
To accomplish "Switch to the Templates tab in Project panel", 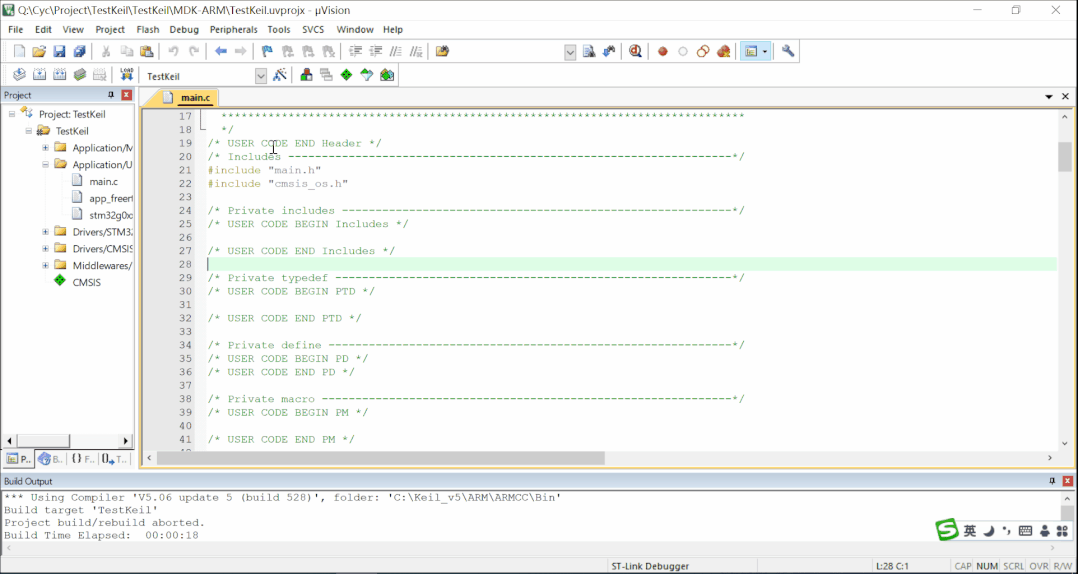I will click(x=114, y=459).
